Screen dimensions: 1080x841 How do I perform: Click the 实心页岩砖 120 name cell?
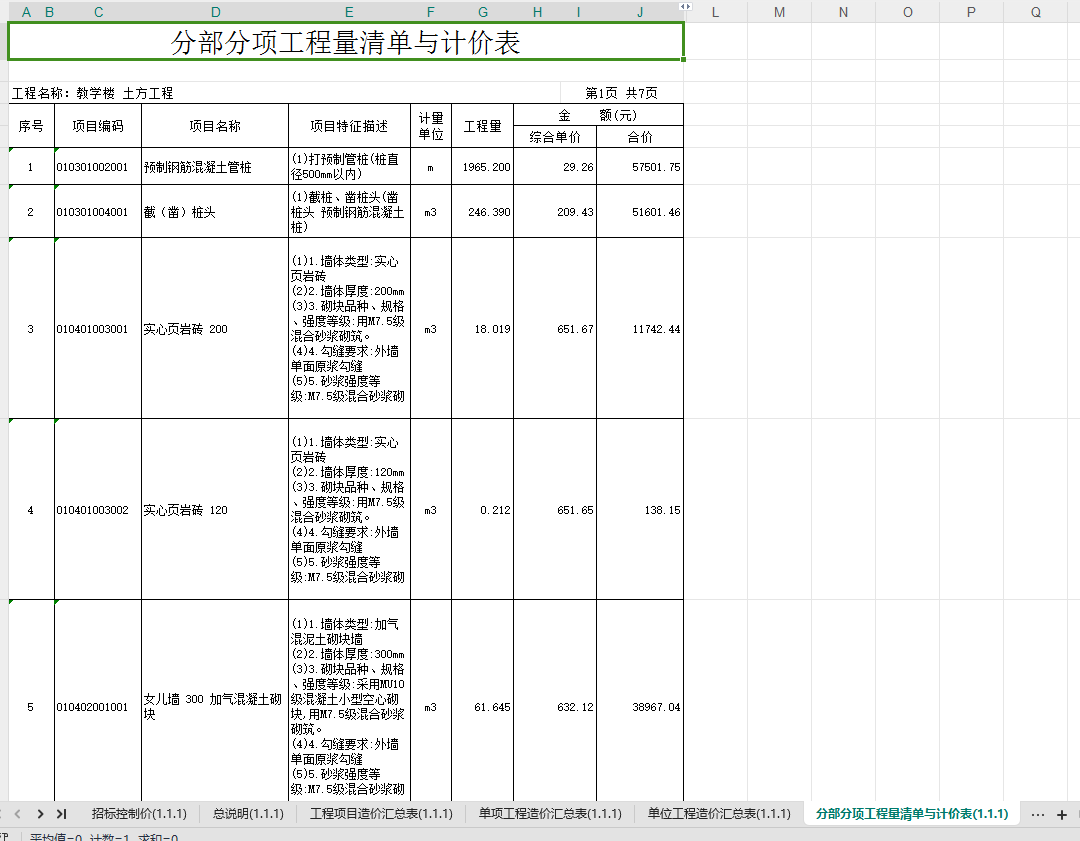215,510
